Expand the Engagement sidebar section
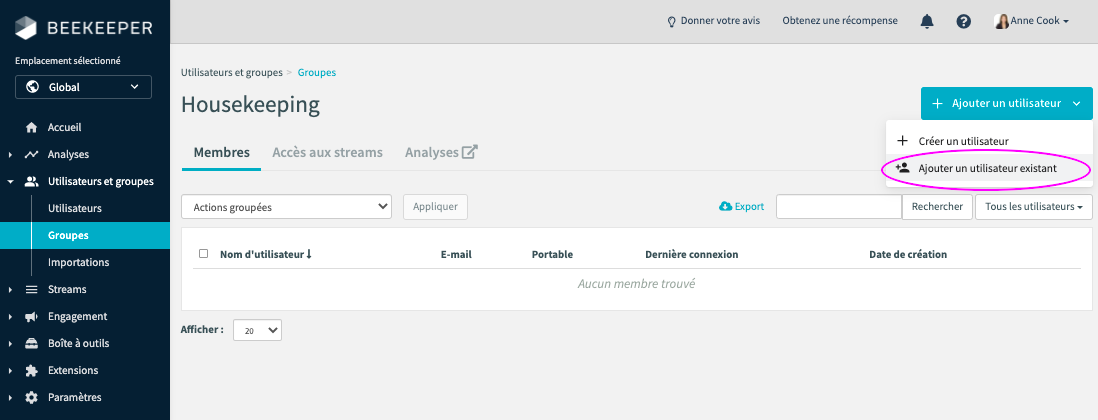1098x420 pixels. 10,317
